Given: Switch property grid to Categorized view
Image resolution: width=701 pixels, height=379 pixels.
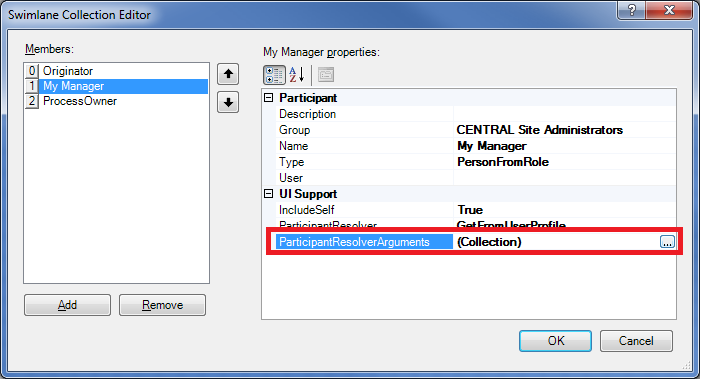Looking at the screenshot, I should point(274,75).
